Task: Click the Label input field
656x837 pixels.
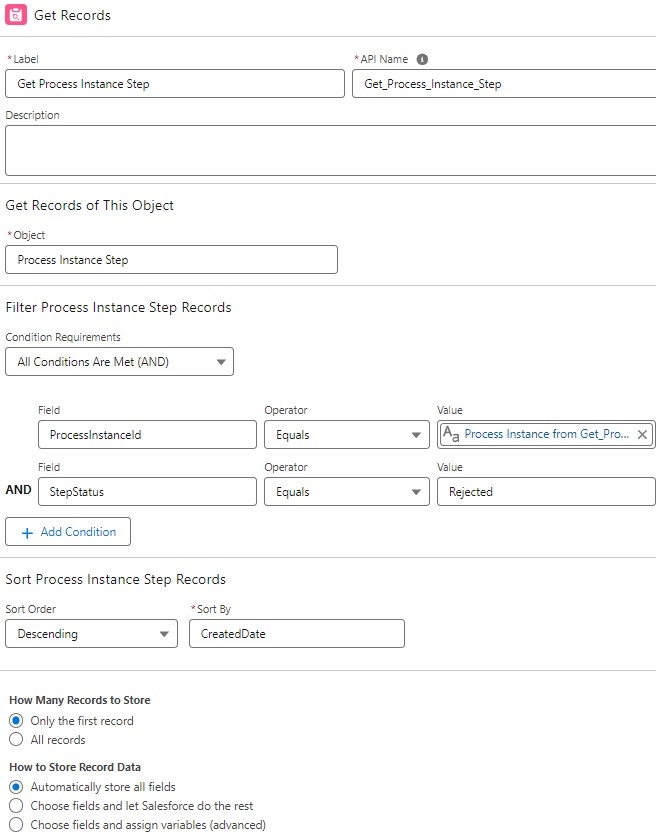Action: (175, 83)
